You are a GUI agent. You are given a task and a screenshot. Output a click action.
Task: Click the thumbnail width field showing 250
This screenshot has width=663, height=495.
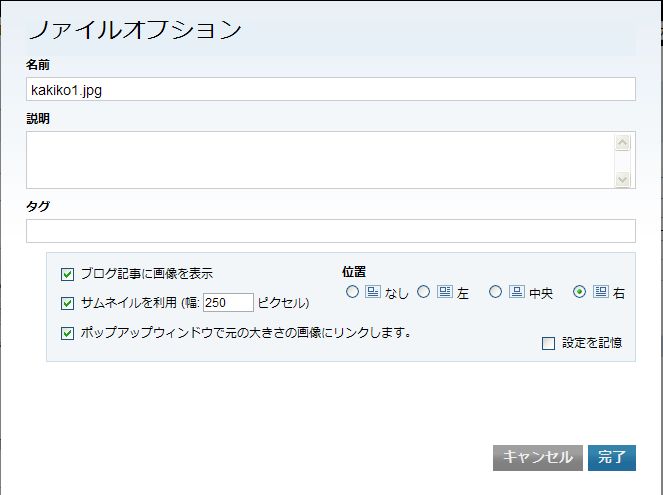click(x=228, y=303)
